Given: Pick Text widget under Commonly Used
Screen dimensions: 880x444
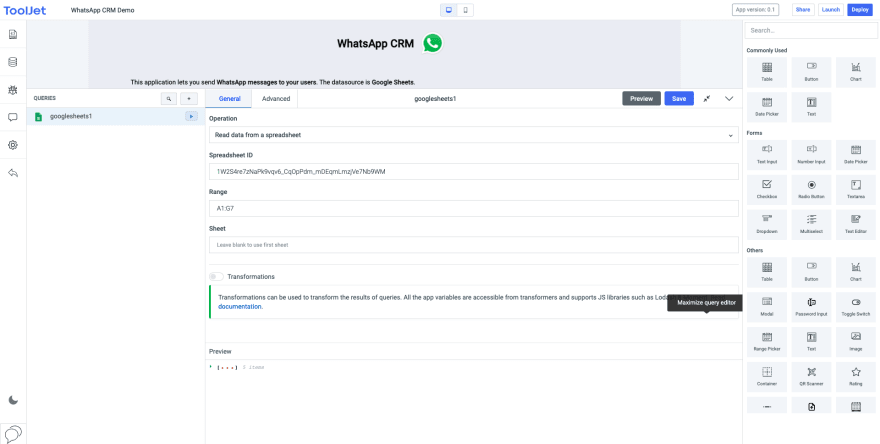Looking at the screenshot, I should [x=812, y=107].
